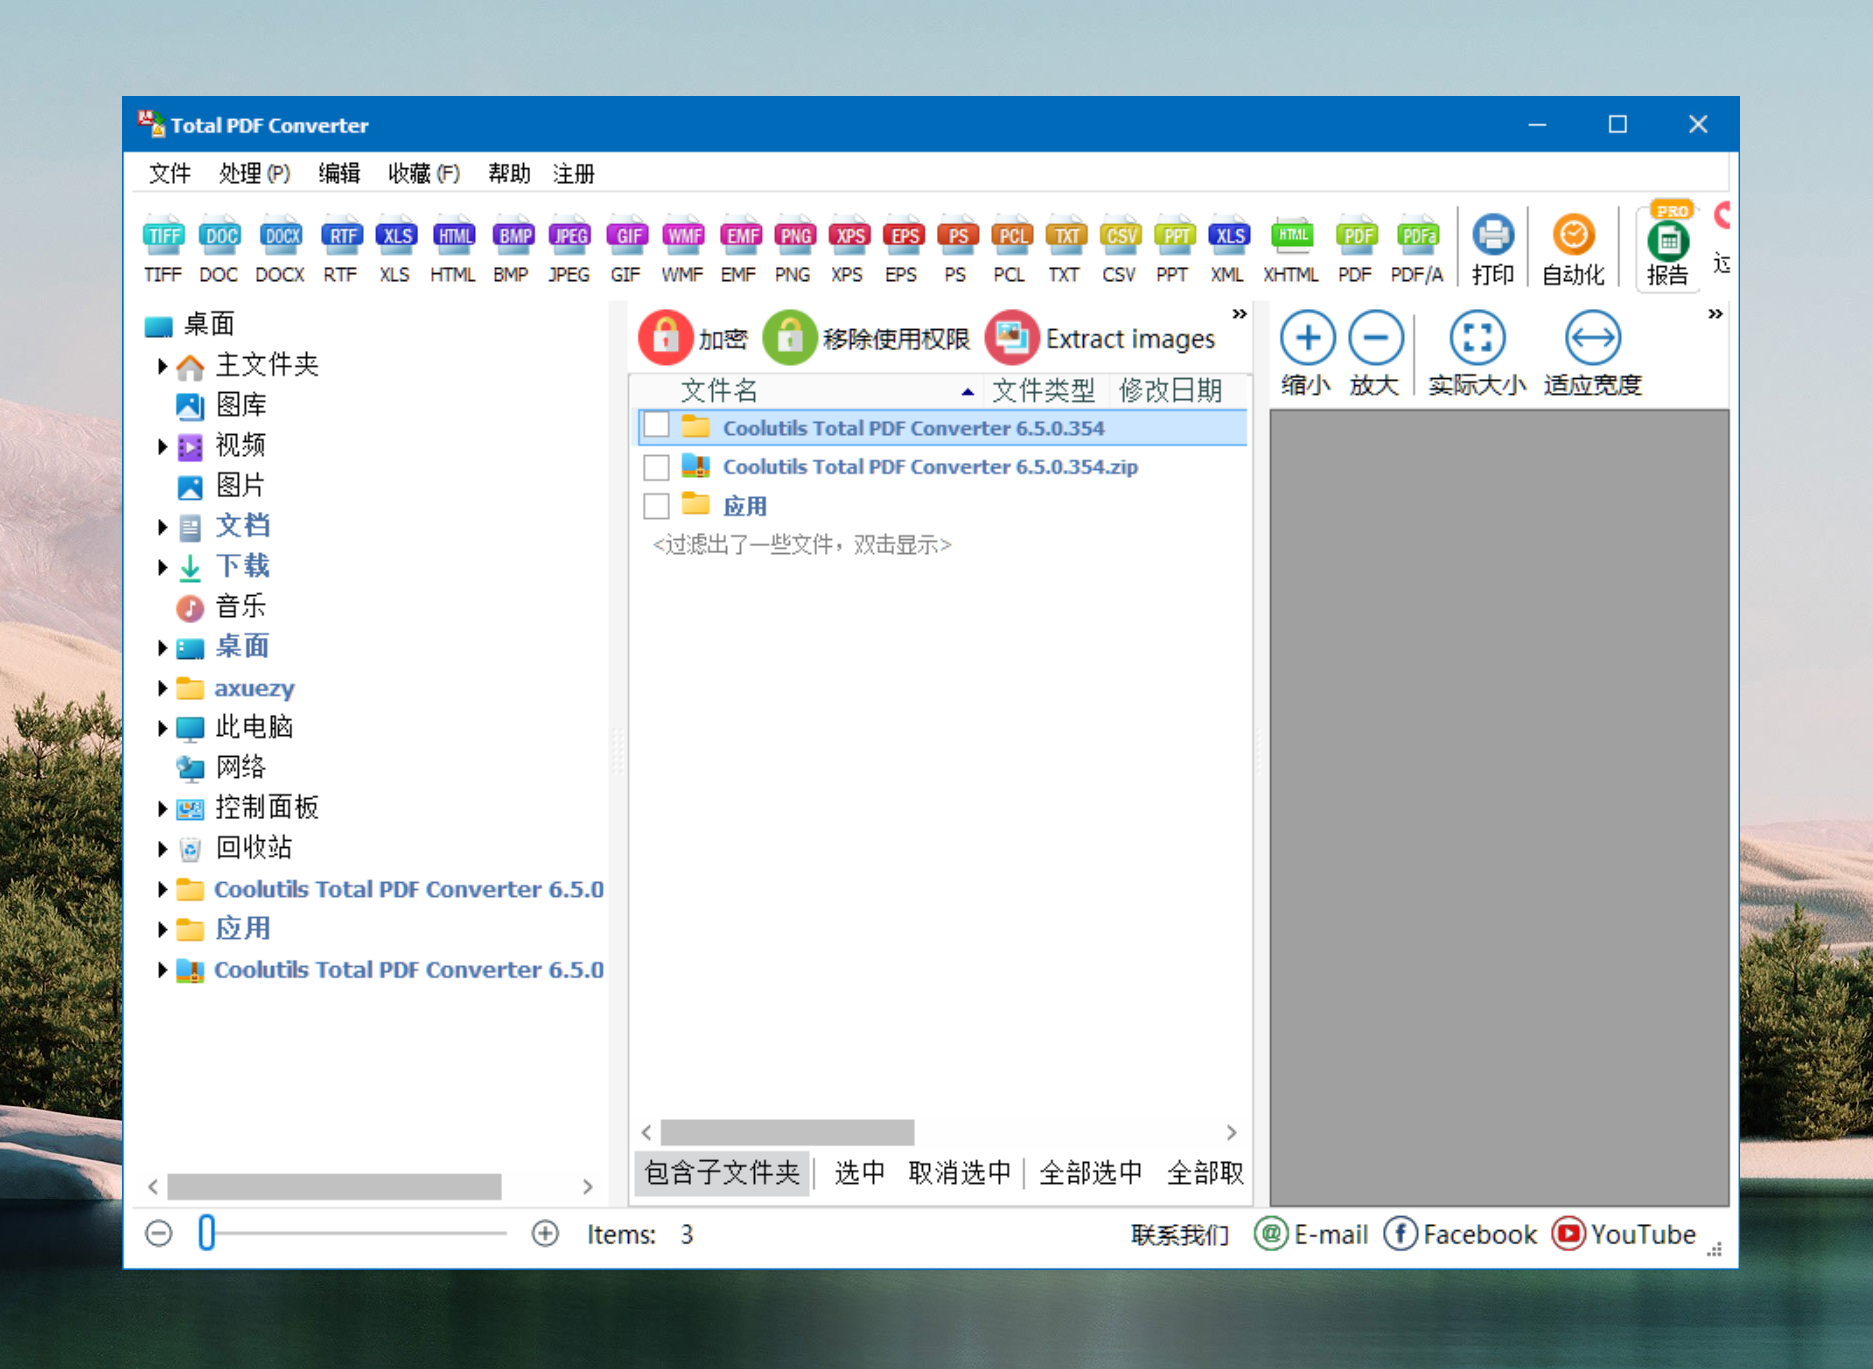The image size is (1873, 1369).
Task: Click the thumbnail size slider handle
Action: (x=207, y=1233)
